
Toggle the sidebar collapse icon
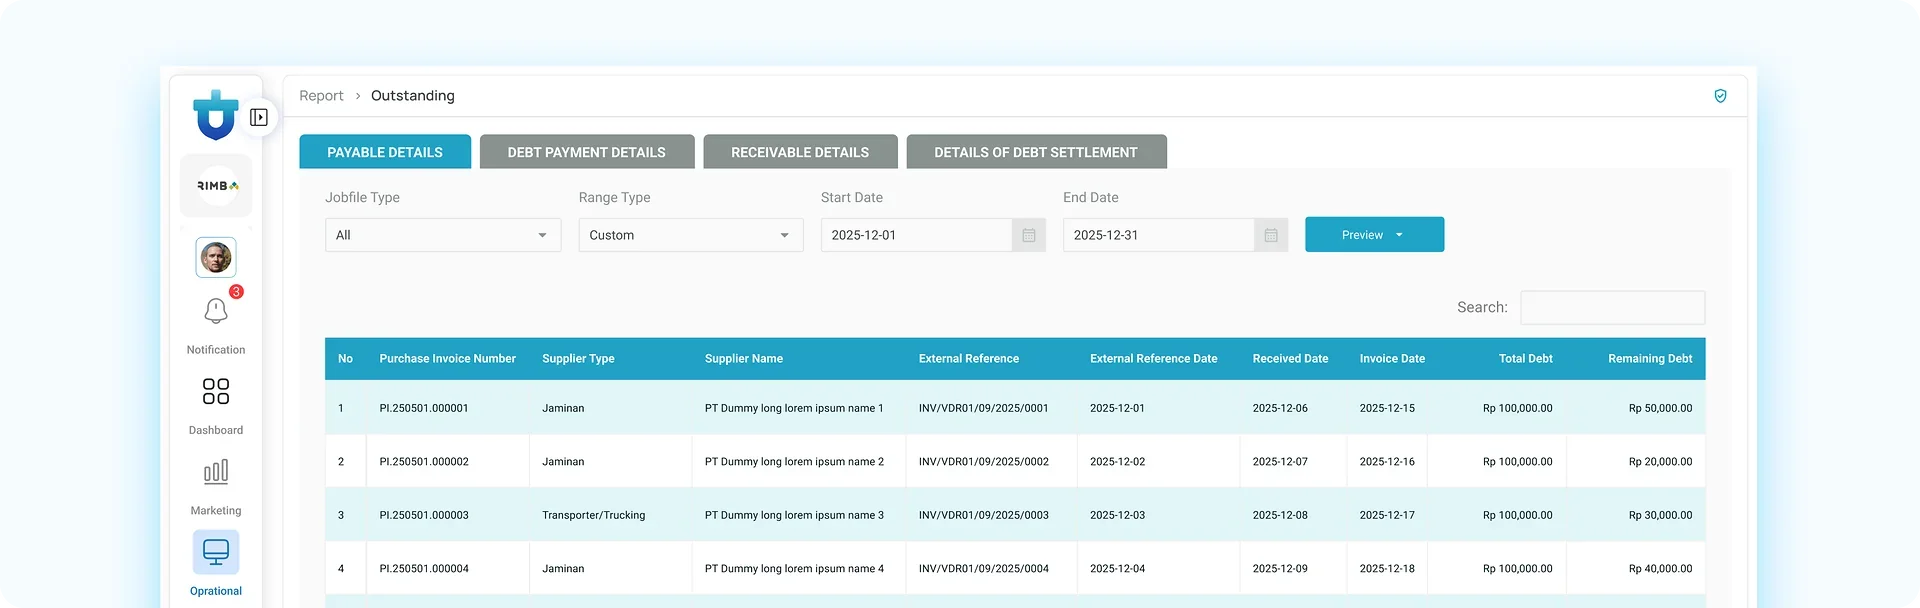pyautogui.click(x=259, y=117)
